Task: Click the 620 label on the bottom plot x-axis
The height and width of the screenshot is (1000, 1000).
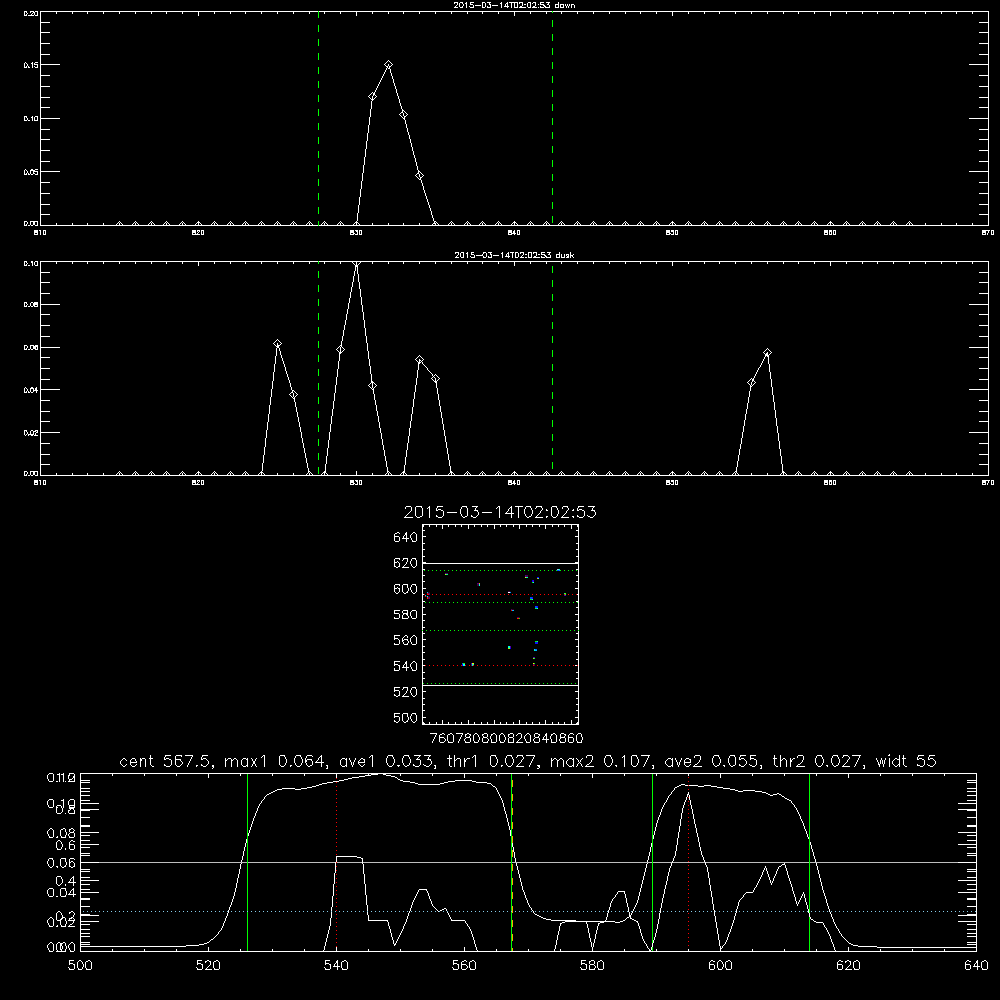Action: (848, 966)
